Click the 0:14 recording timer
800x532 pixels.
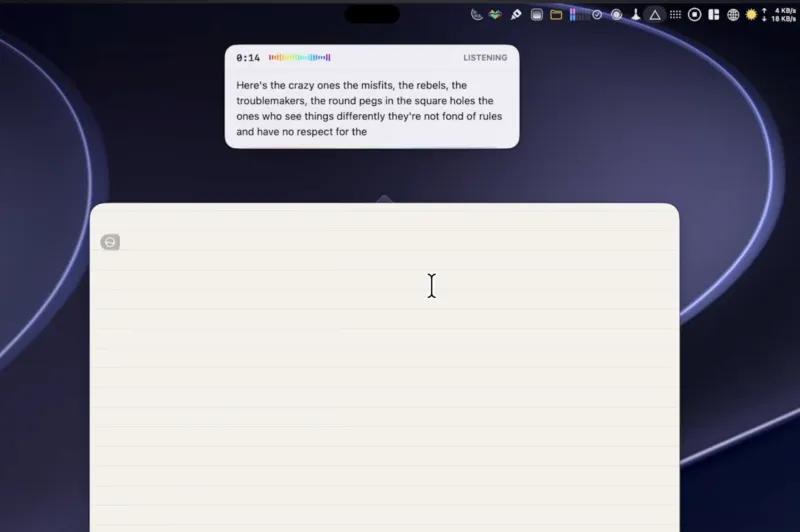(248, 58)
